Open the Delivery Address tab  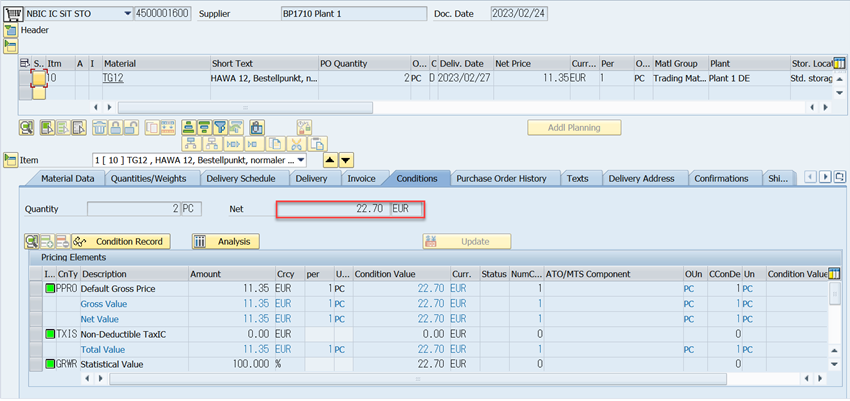click(641, 178)
